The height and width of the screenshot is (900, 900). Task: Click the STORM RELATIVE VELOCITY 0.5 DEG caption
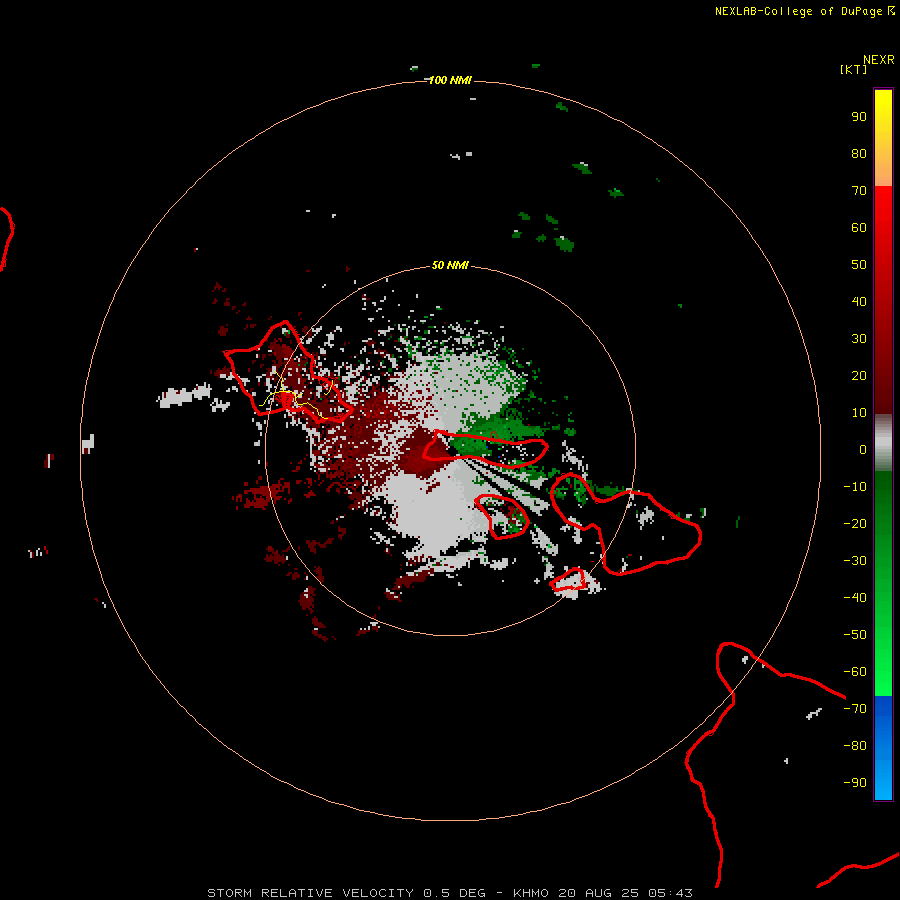(x=346, y=893)
